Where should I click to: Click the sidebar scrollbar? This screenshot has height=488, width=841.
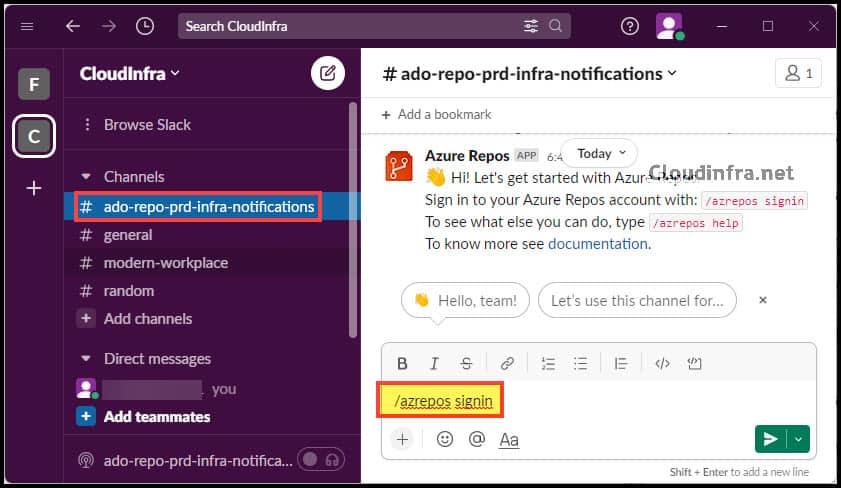coord(352,220)
